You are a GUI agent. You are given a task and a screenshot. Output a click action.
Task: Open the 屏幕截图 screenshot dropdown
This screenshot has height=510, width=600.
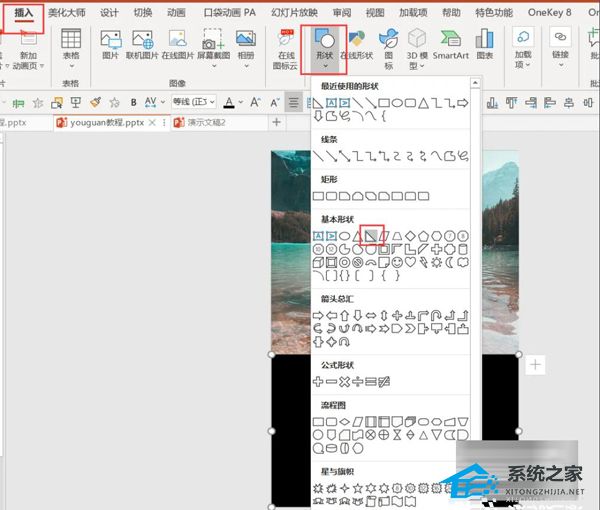coord(214,66)
